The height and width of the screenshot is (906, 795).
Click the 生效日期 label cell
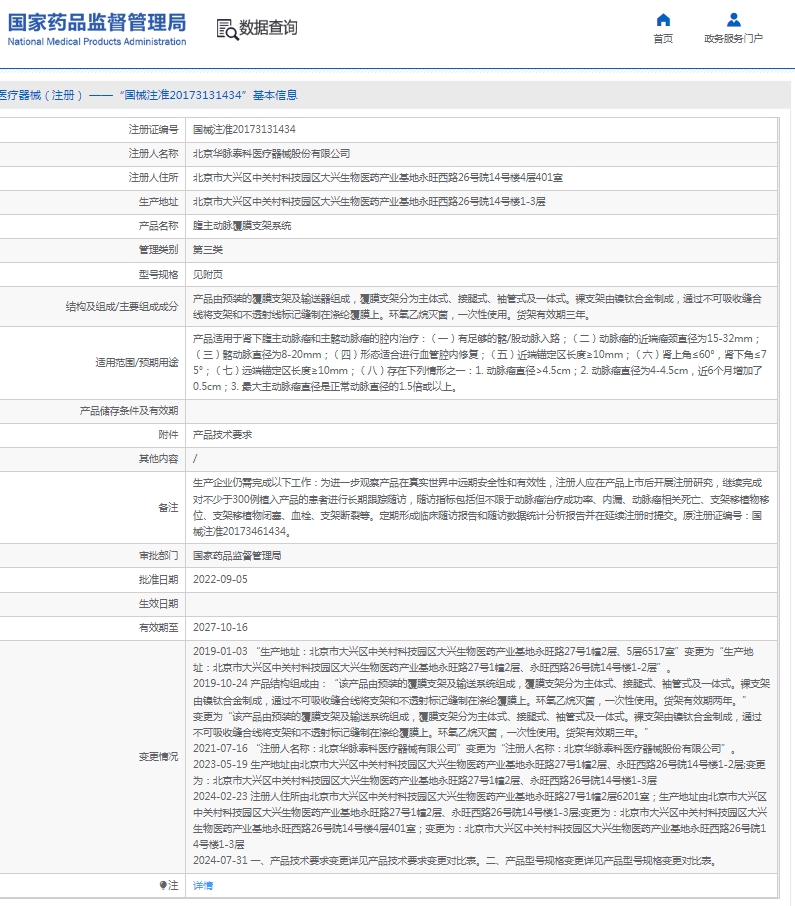(92, 604)
